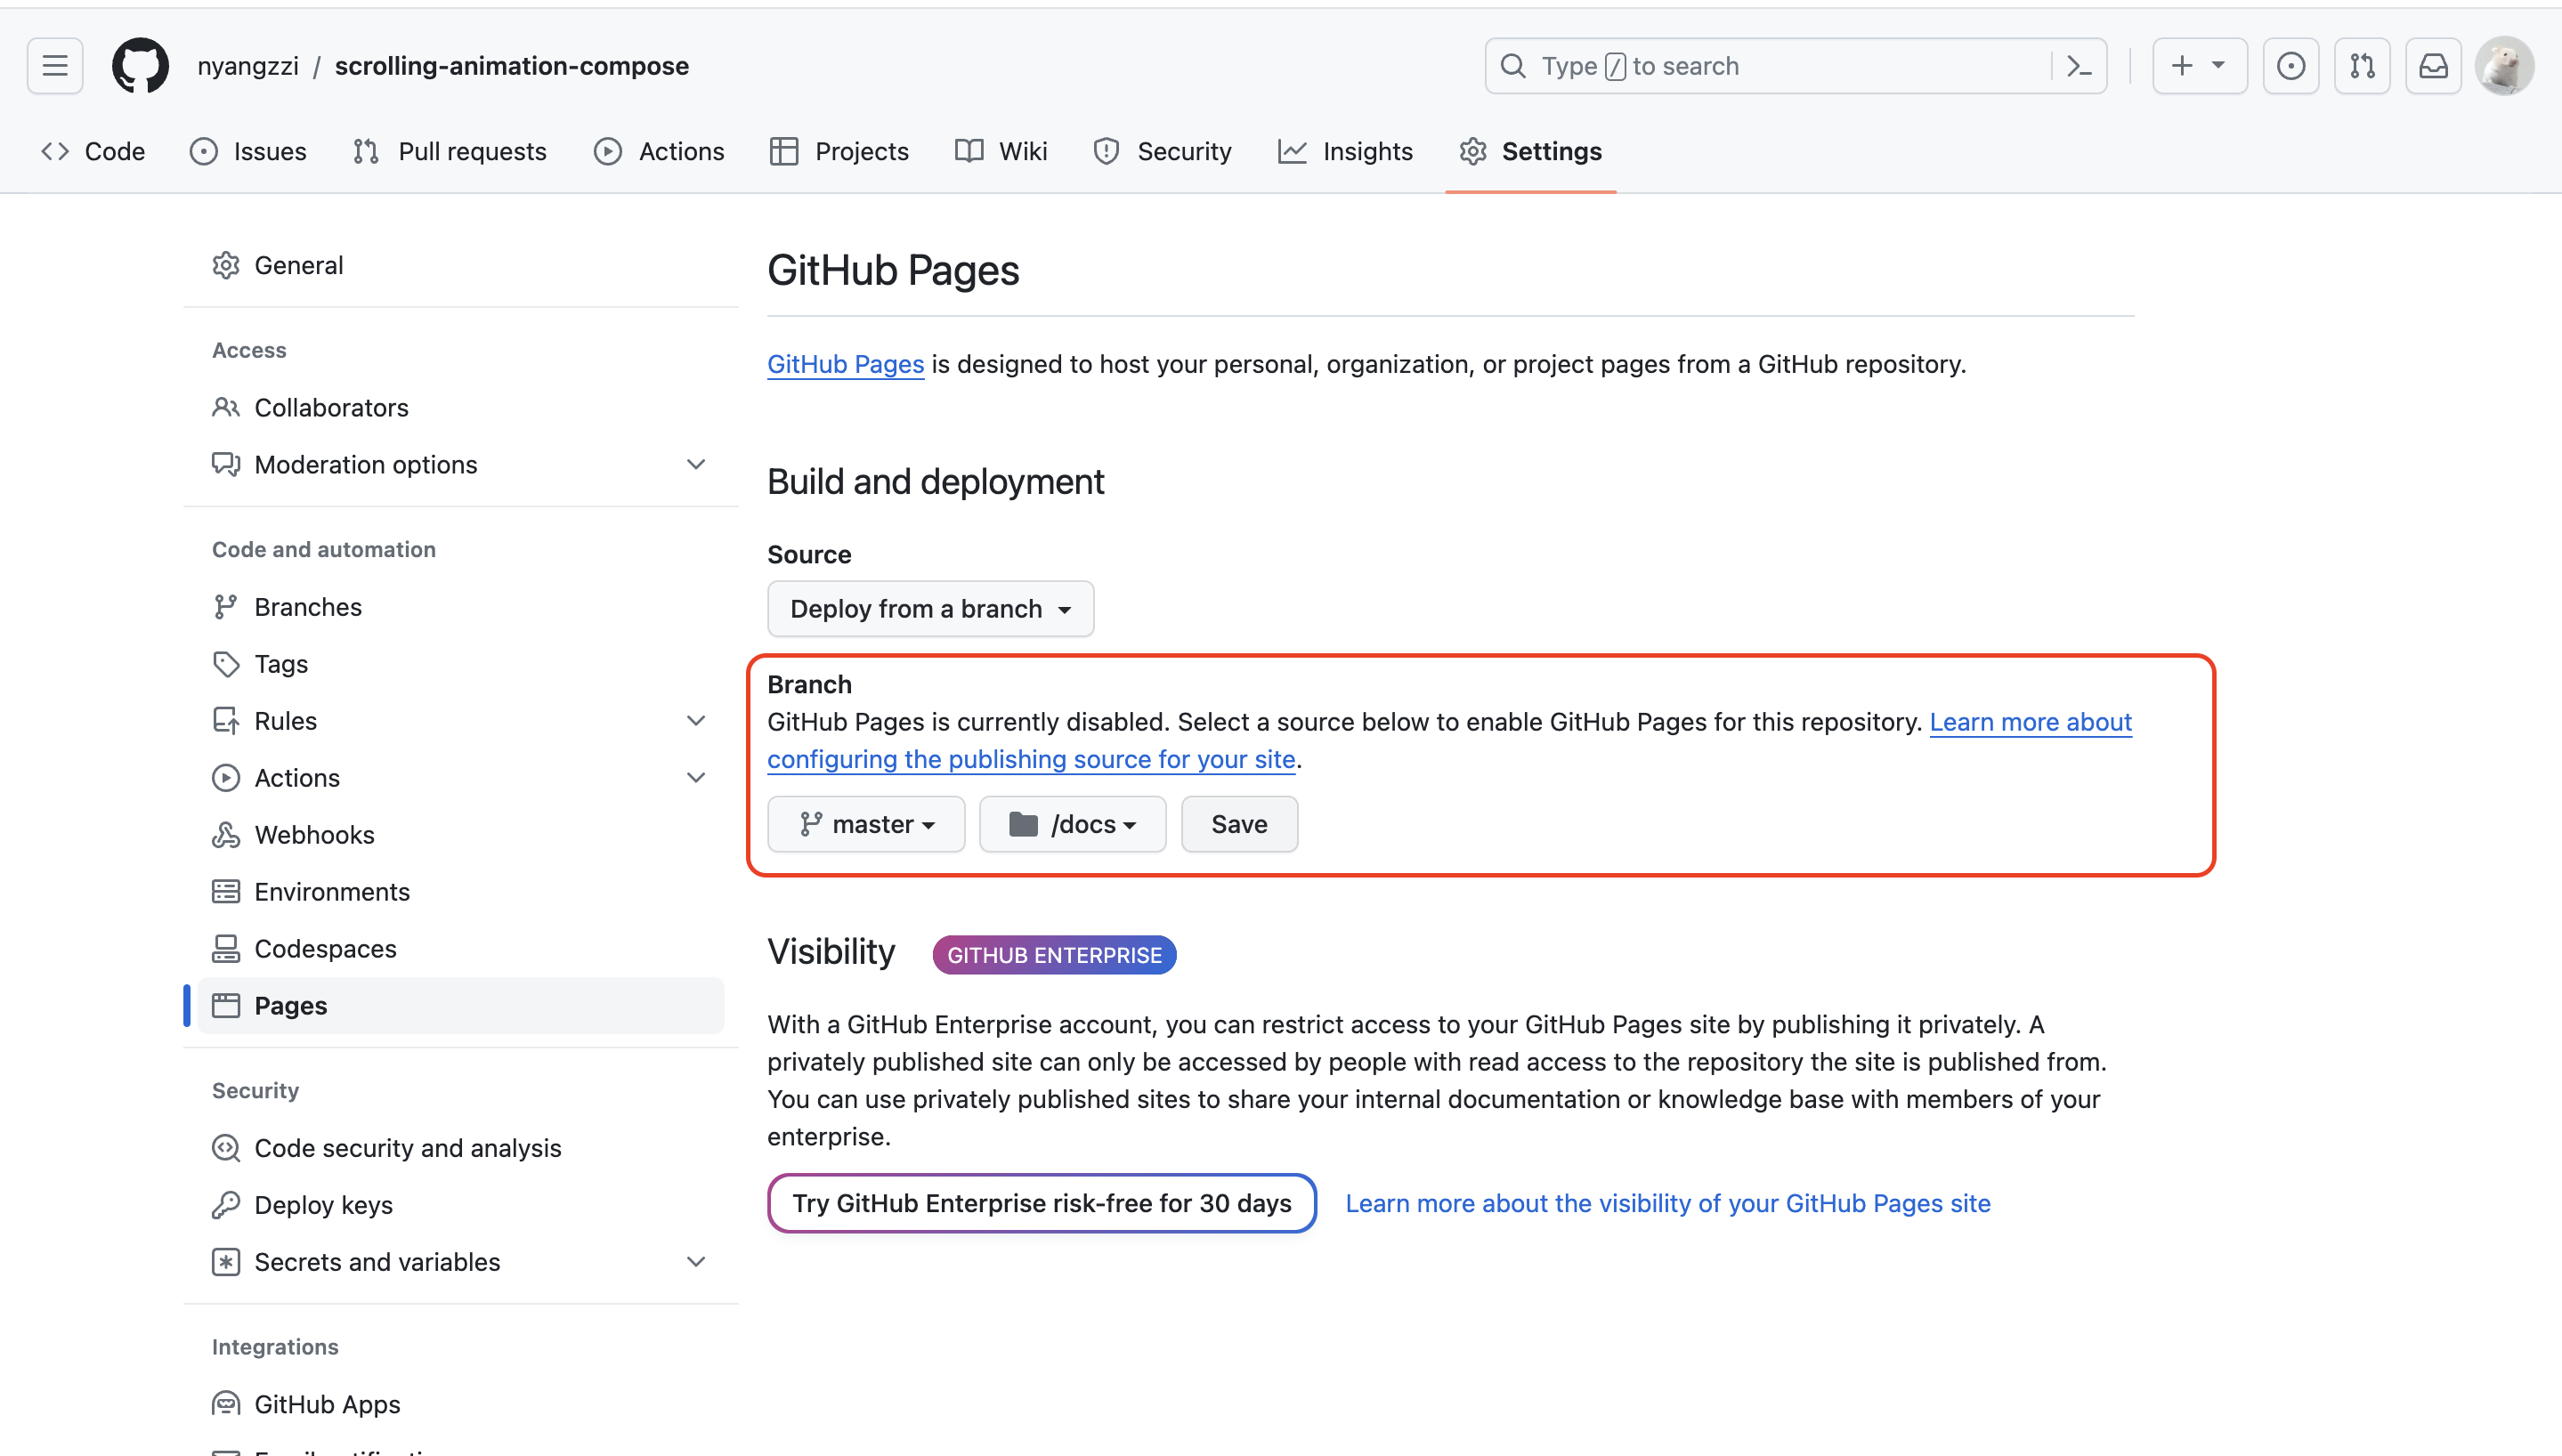
Task: Open the command palette icon
Action: point(2079,66)
